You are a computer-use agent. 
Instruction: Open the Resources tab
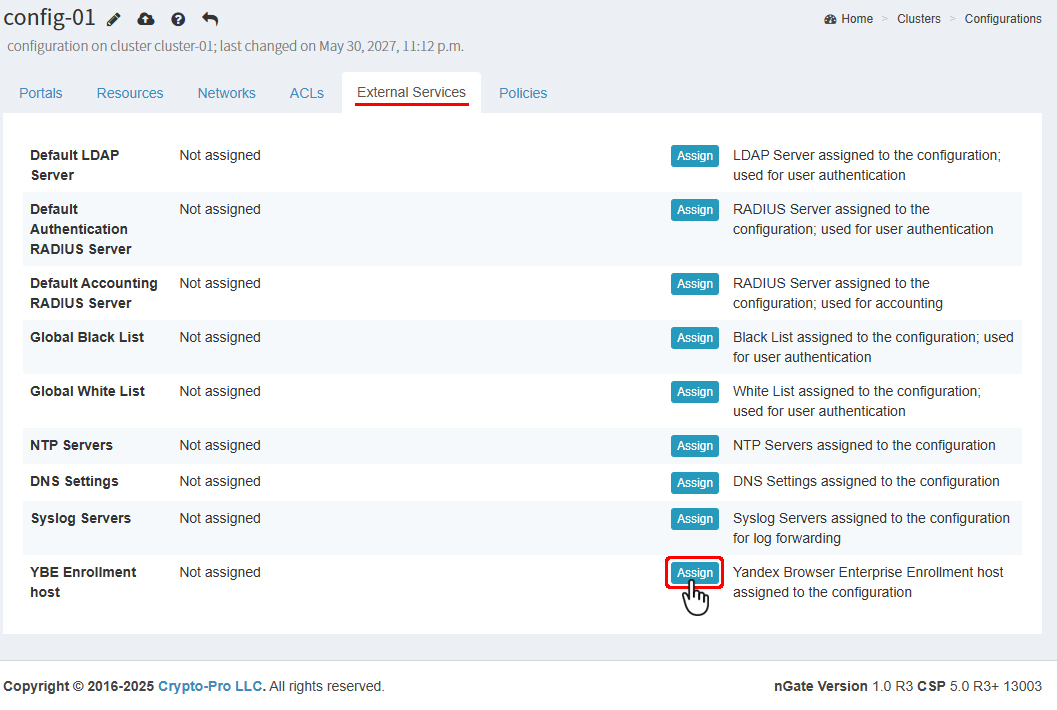pyautogui.click(x=130, y=93)
